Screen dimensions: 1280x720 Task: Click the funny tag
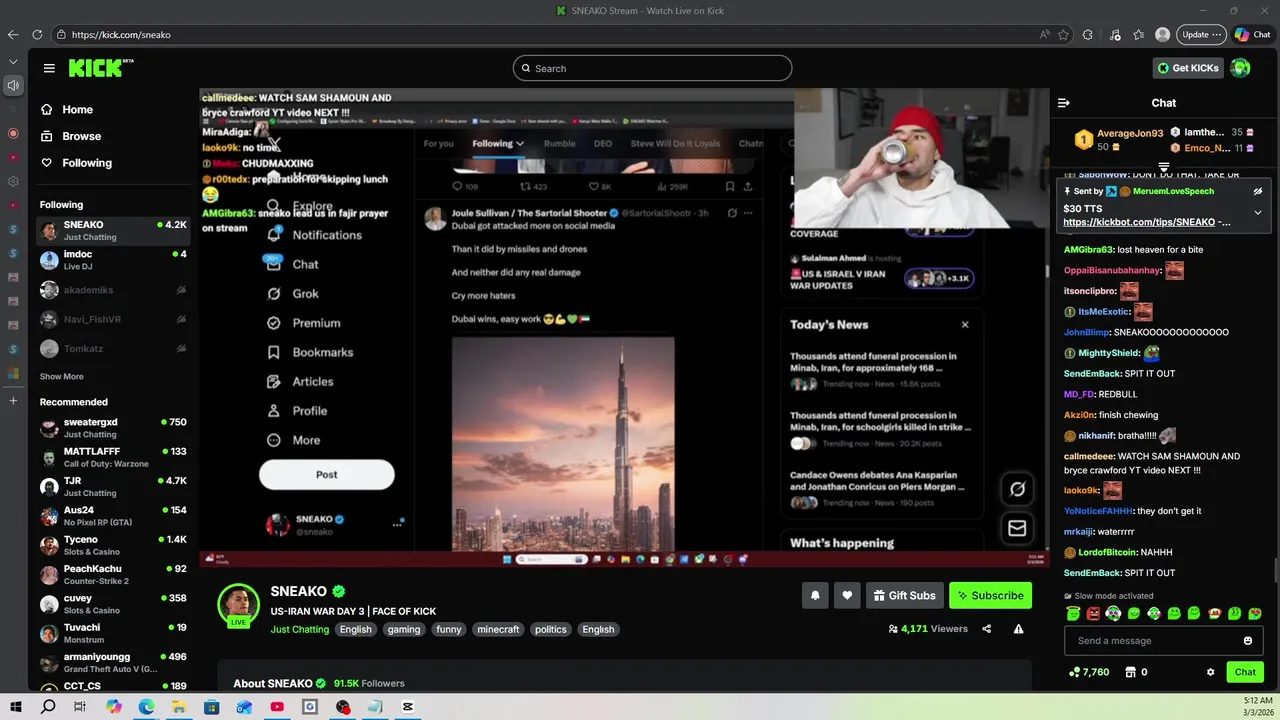tap(449, 629)
